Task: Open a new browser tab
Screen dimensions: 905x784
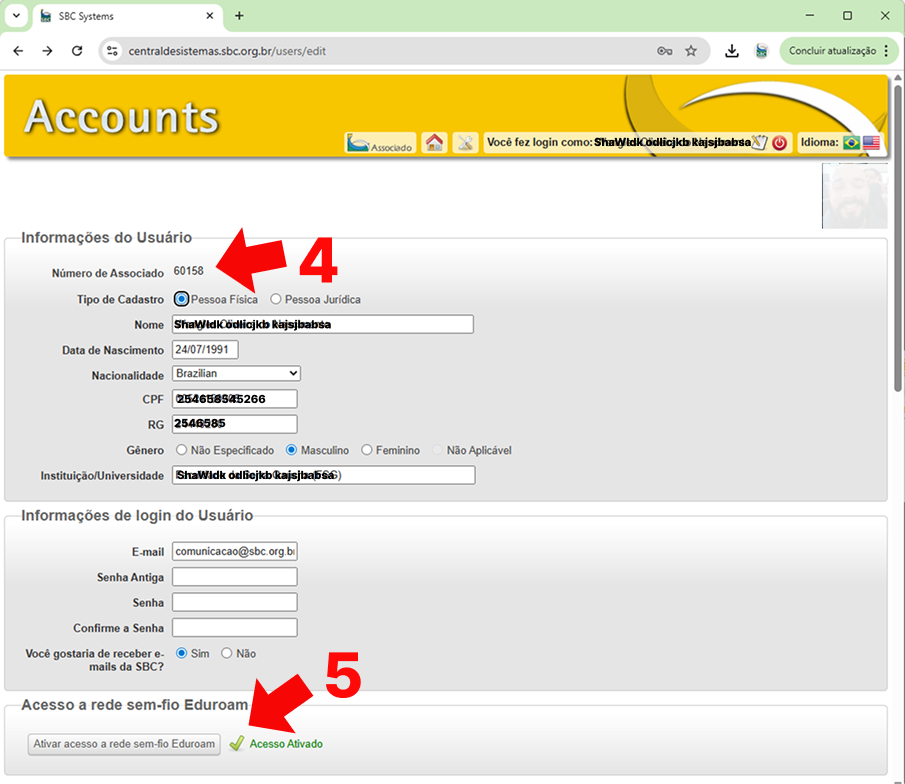Action: pos(239,16)
